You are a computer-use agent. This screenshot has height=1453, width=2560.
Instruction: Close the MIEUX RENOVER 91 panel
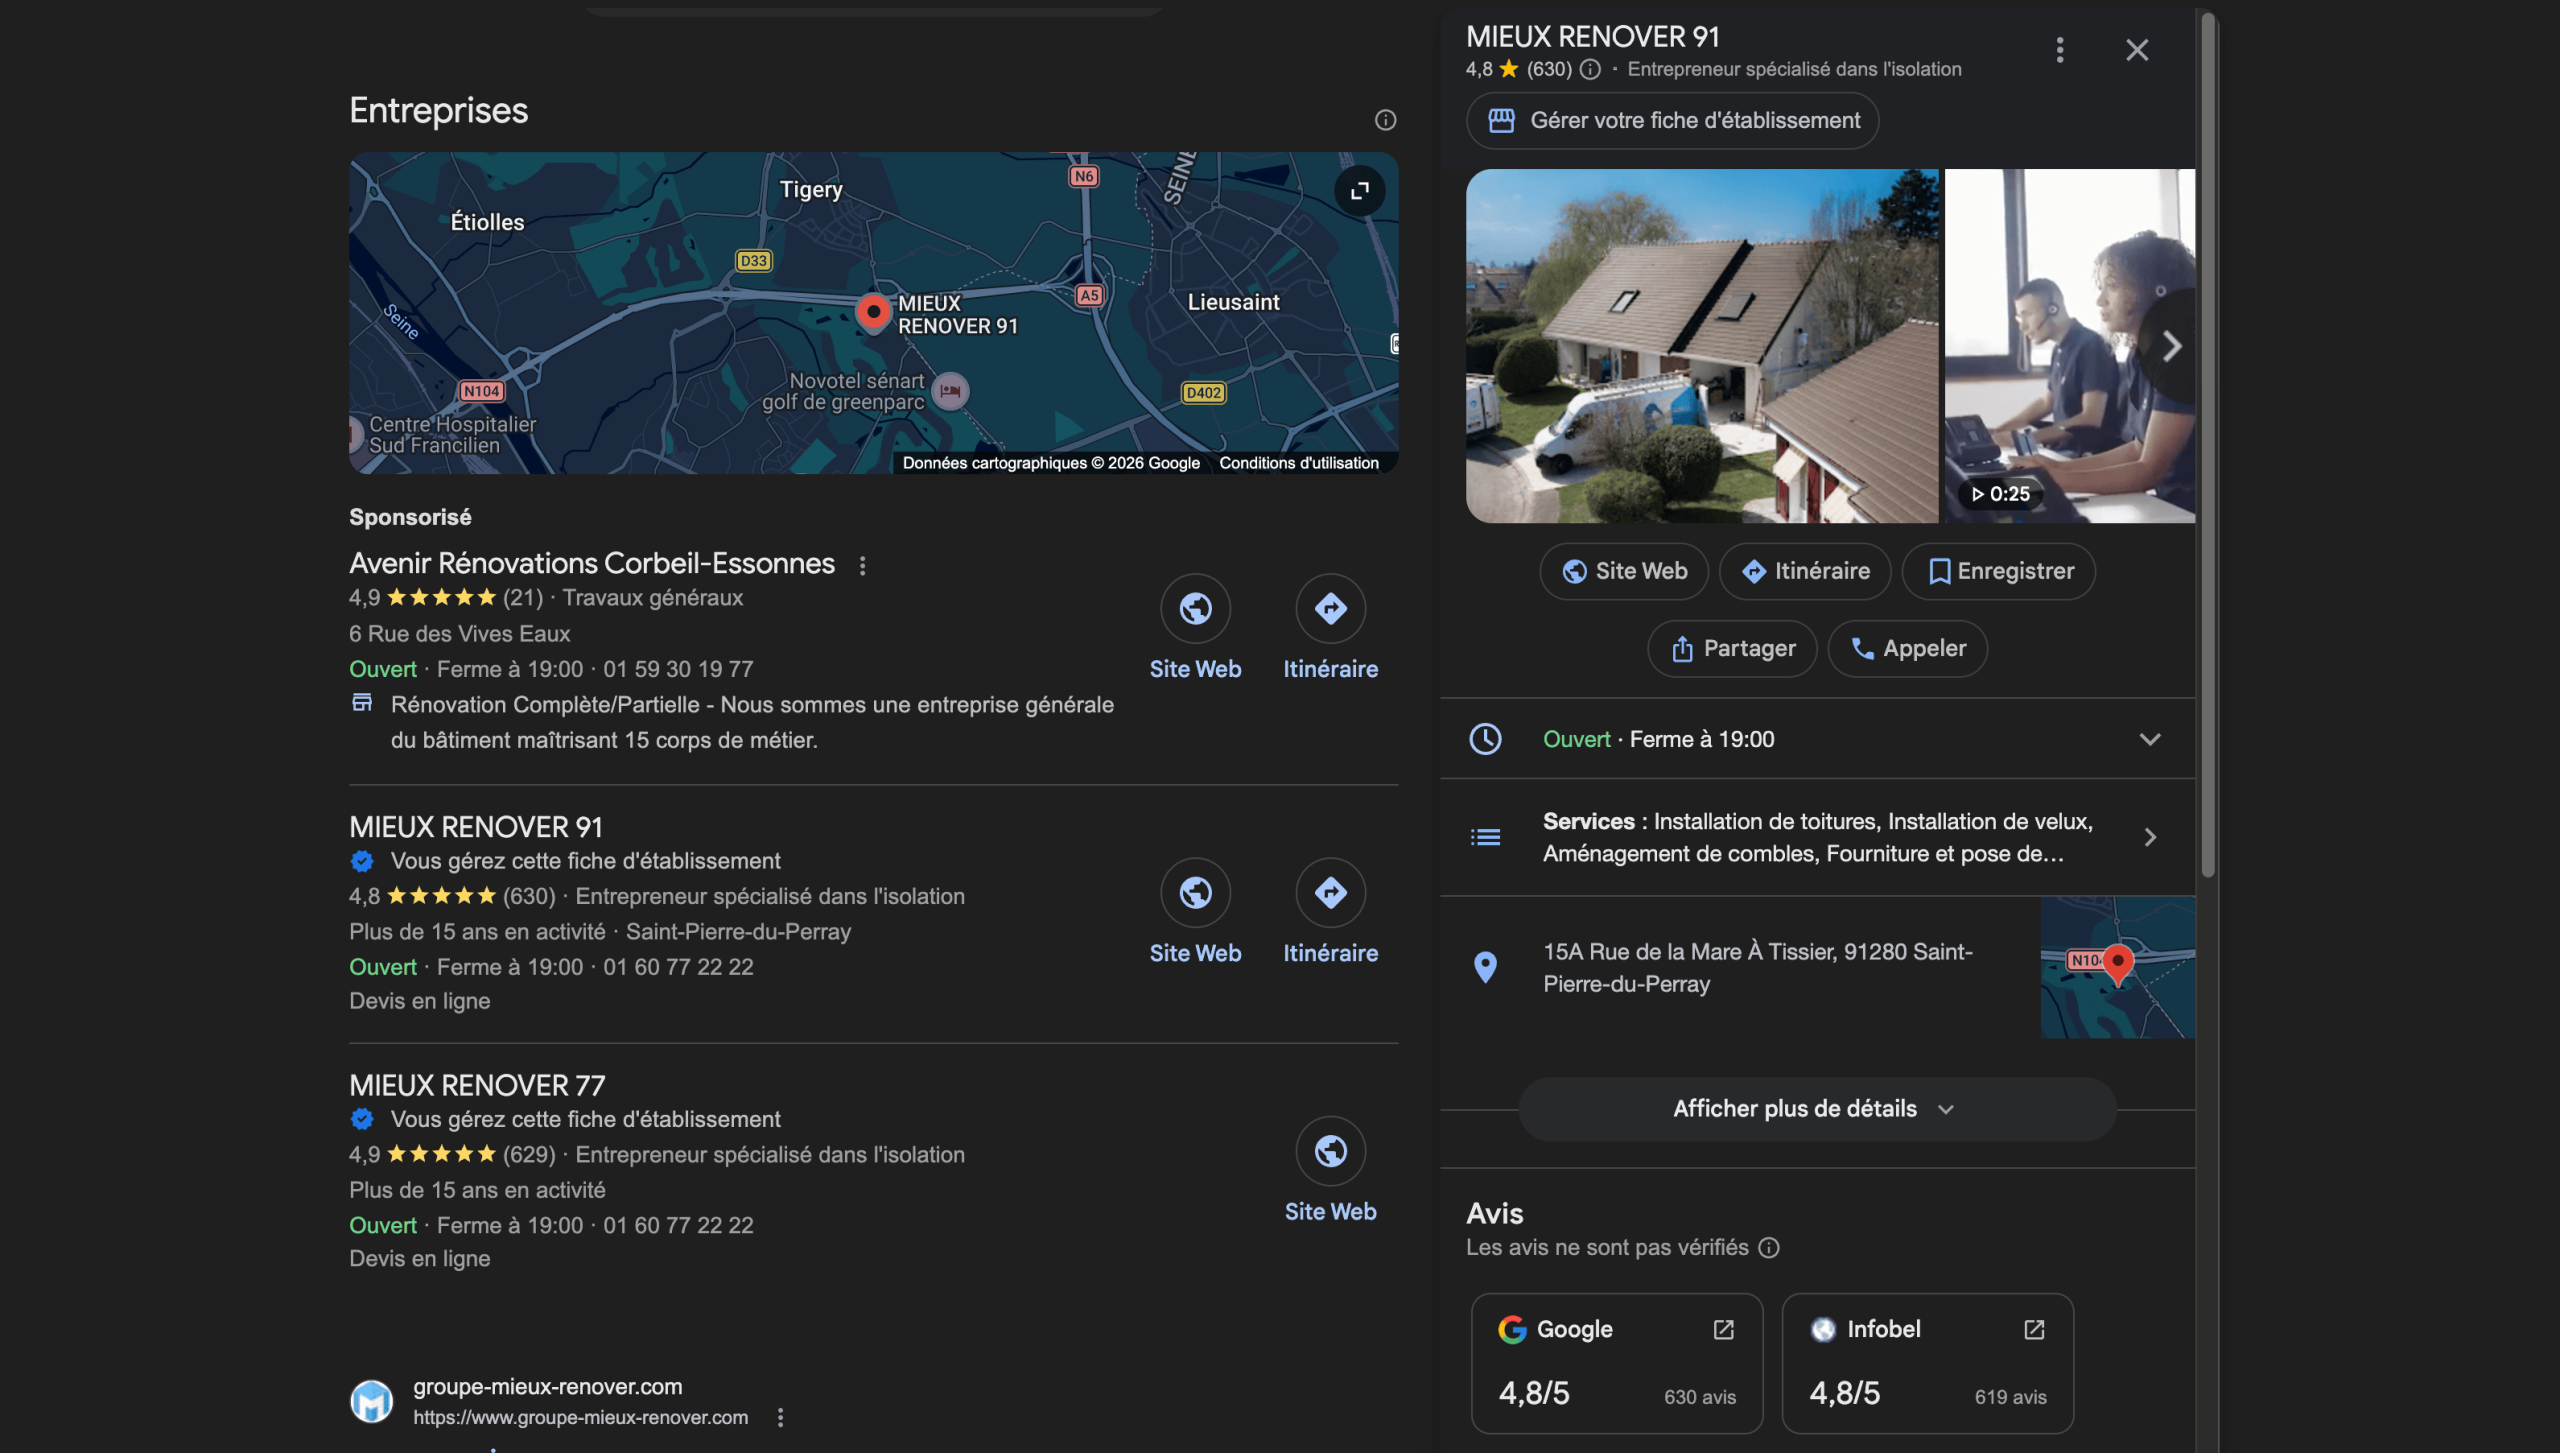(2137, 50)
